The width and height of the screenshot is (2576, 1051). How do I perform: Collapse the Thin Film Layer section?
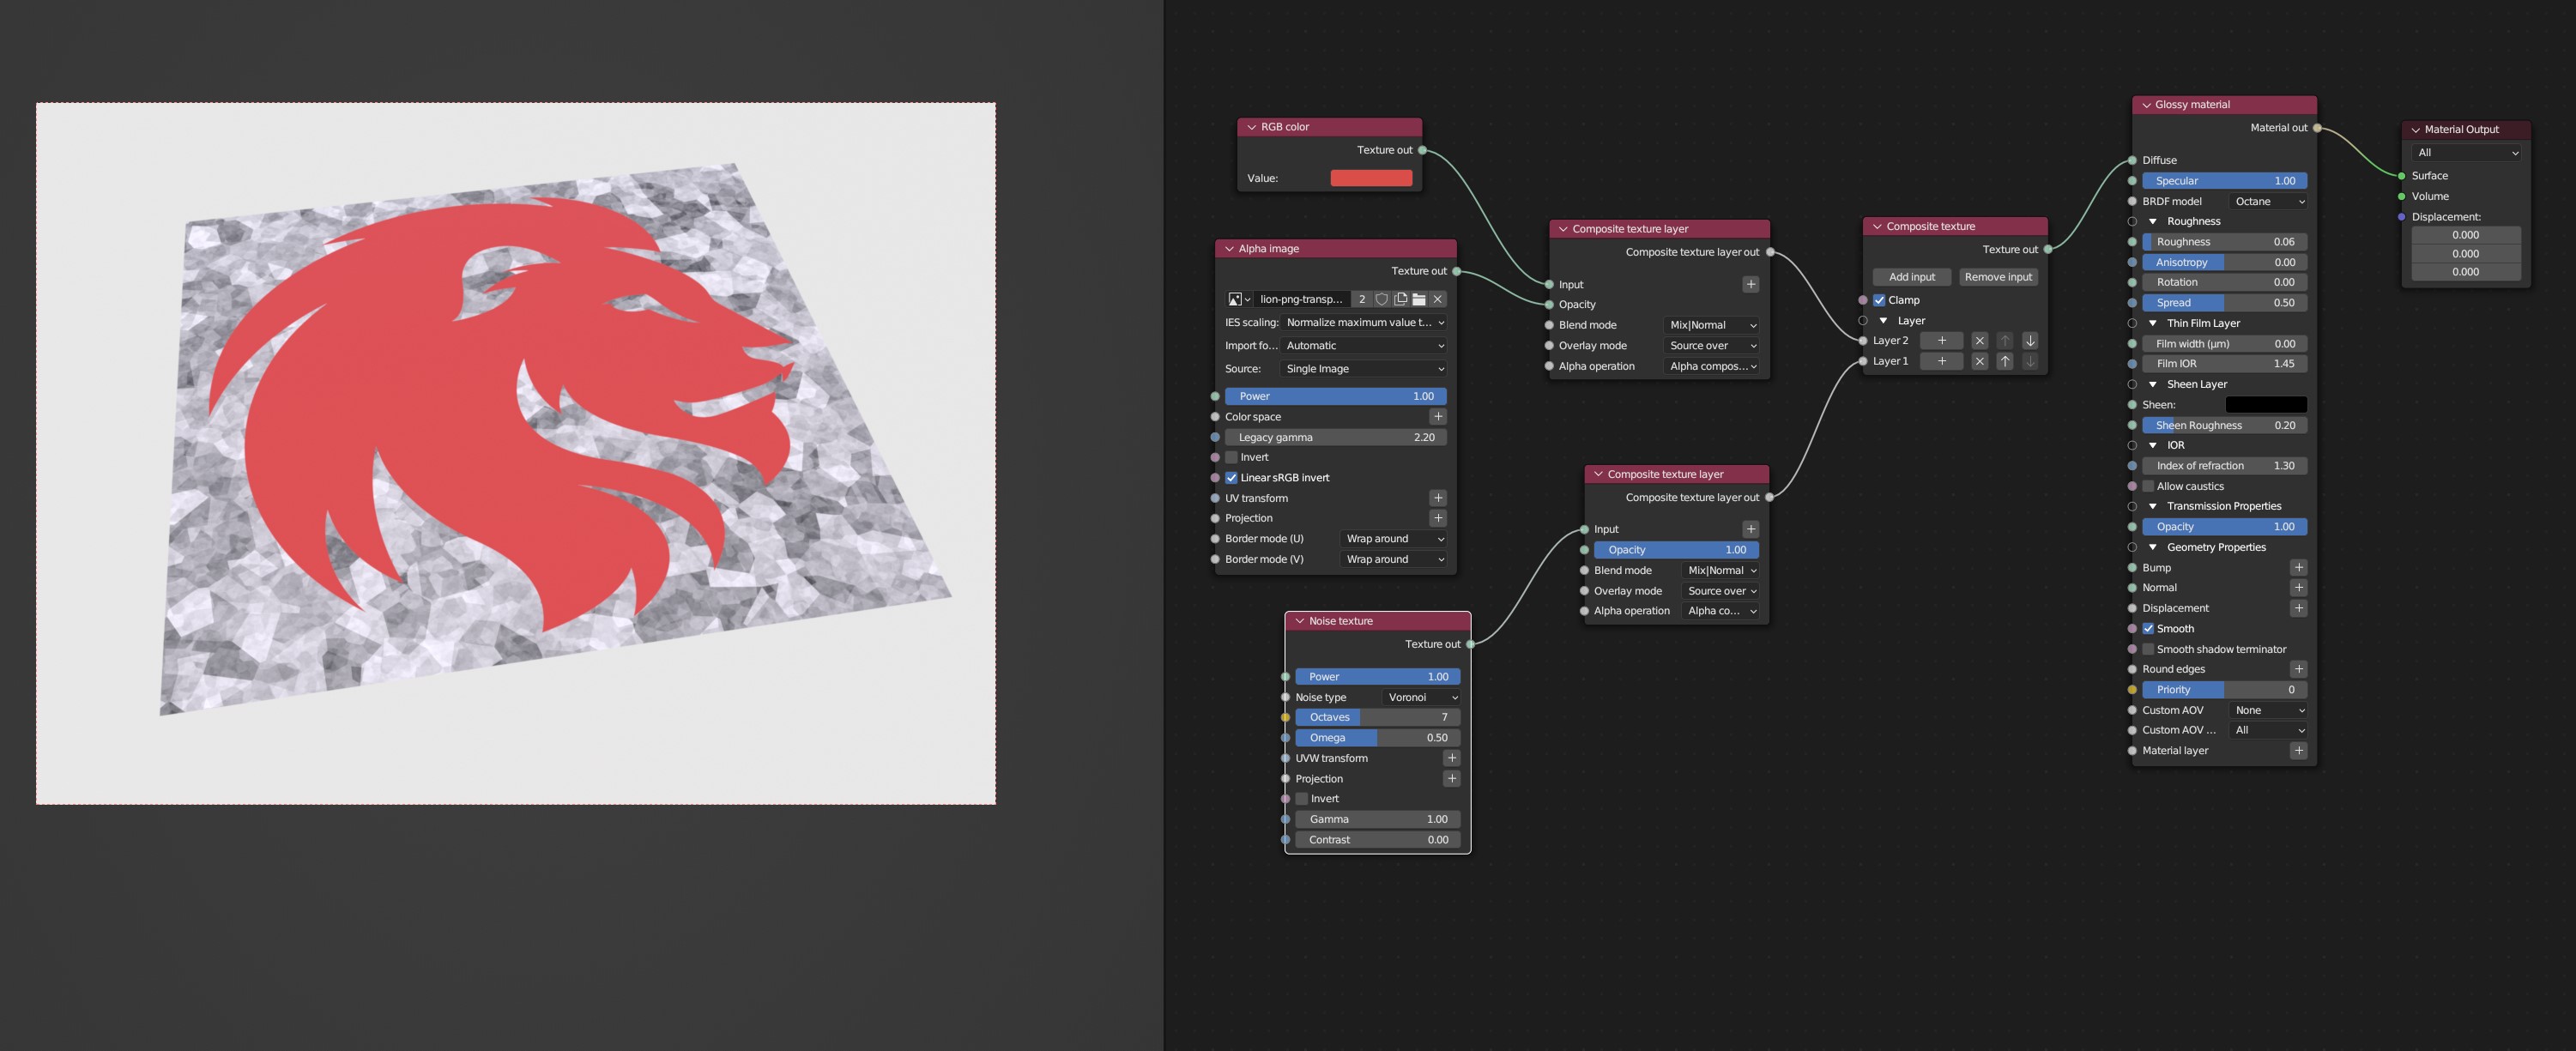click(2153, 323)
